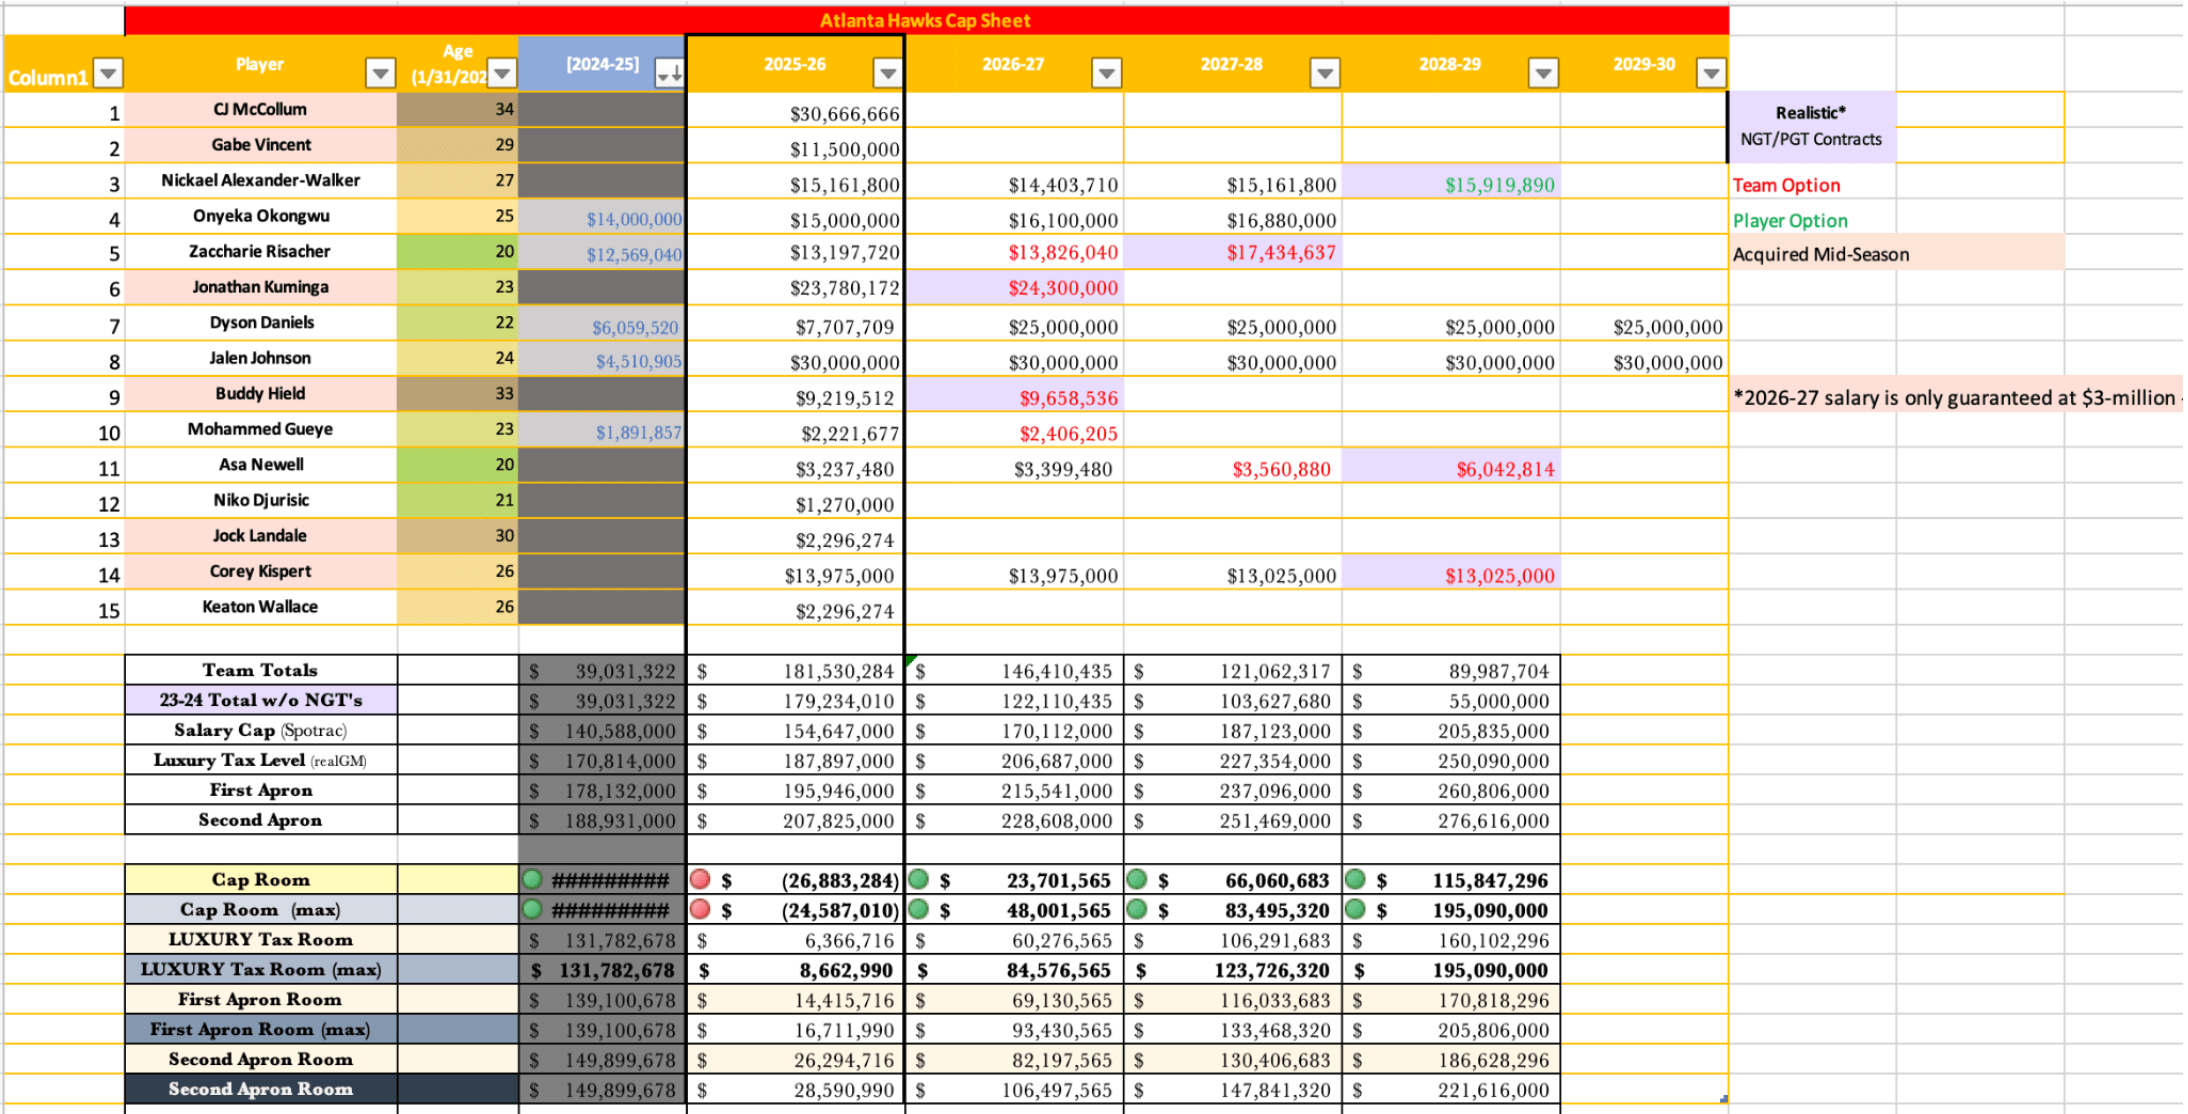
Task: Click the green indicator in Cap Room (max) 2027-28 cell
Action: (1137, 909)
